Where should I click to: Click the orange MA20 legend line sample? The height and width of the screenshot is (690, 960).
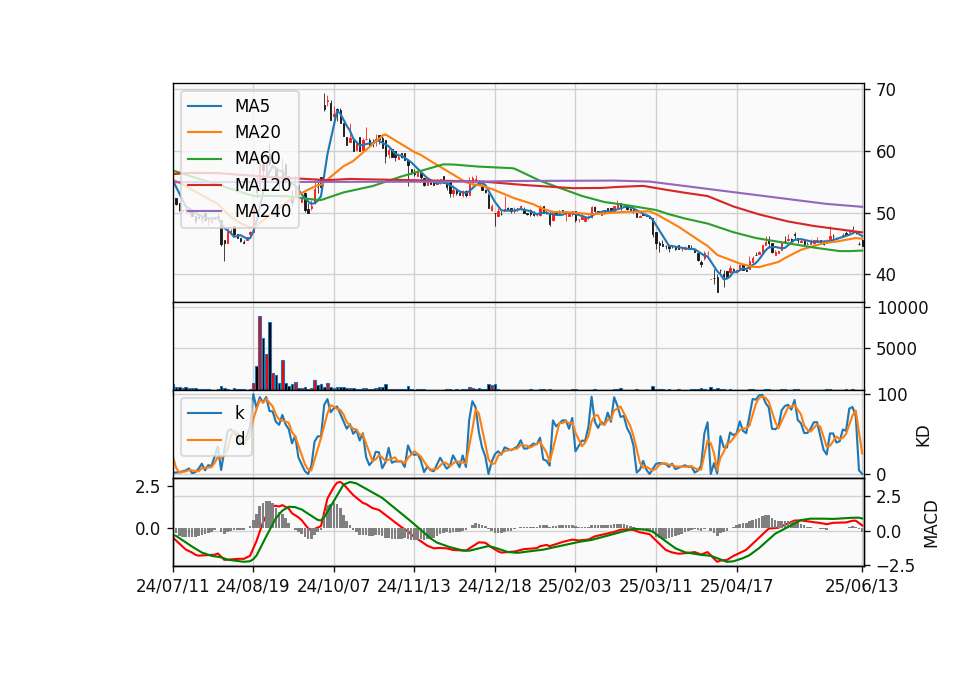(x=204, y=132)
